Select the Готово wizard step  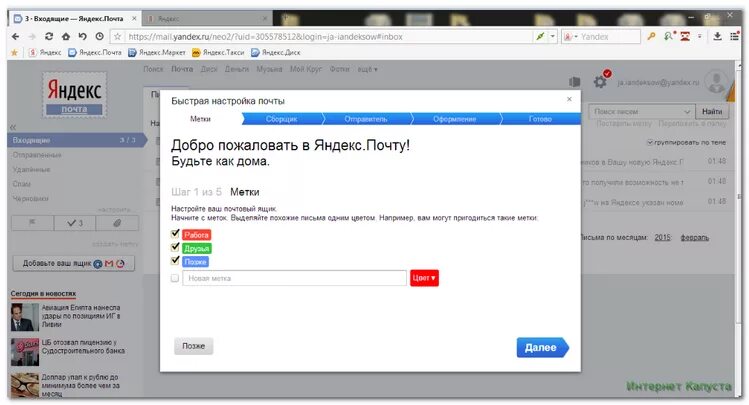click(540, 119)
